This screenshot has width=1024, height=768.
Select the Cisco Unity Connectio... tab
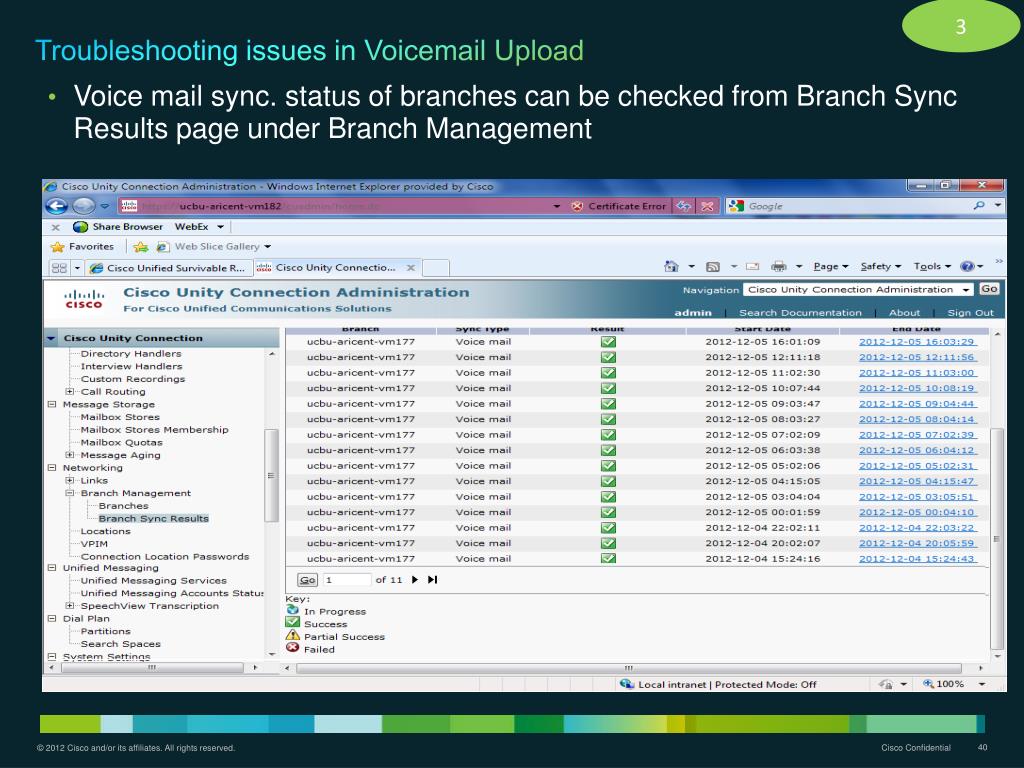point(336,268)
